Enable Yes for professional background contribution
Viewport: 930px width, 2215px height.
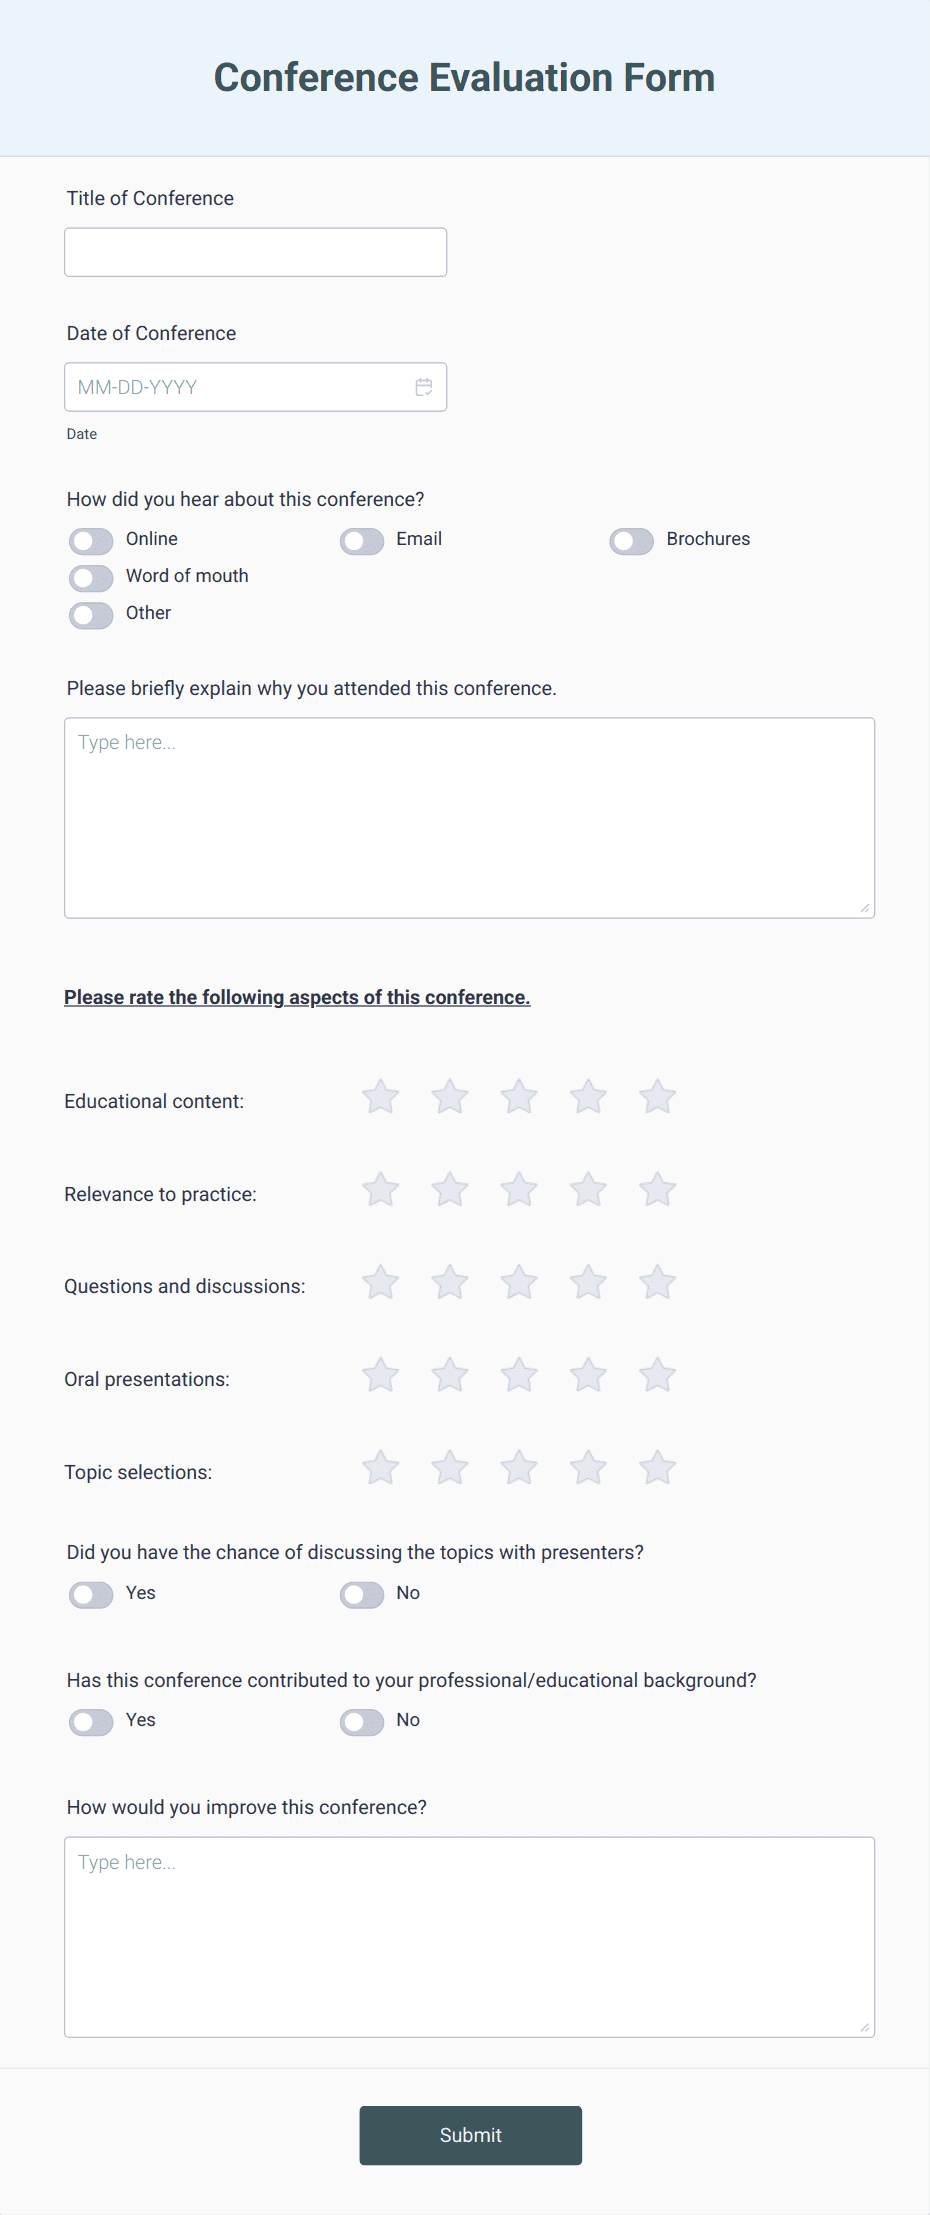pos(90,1721)
